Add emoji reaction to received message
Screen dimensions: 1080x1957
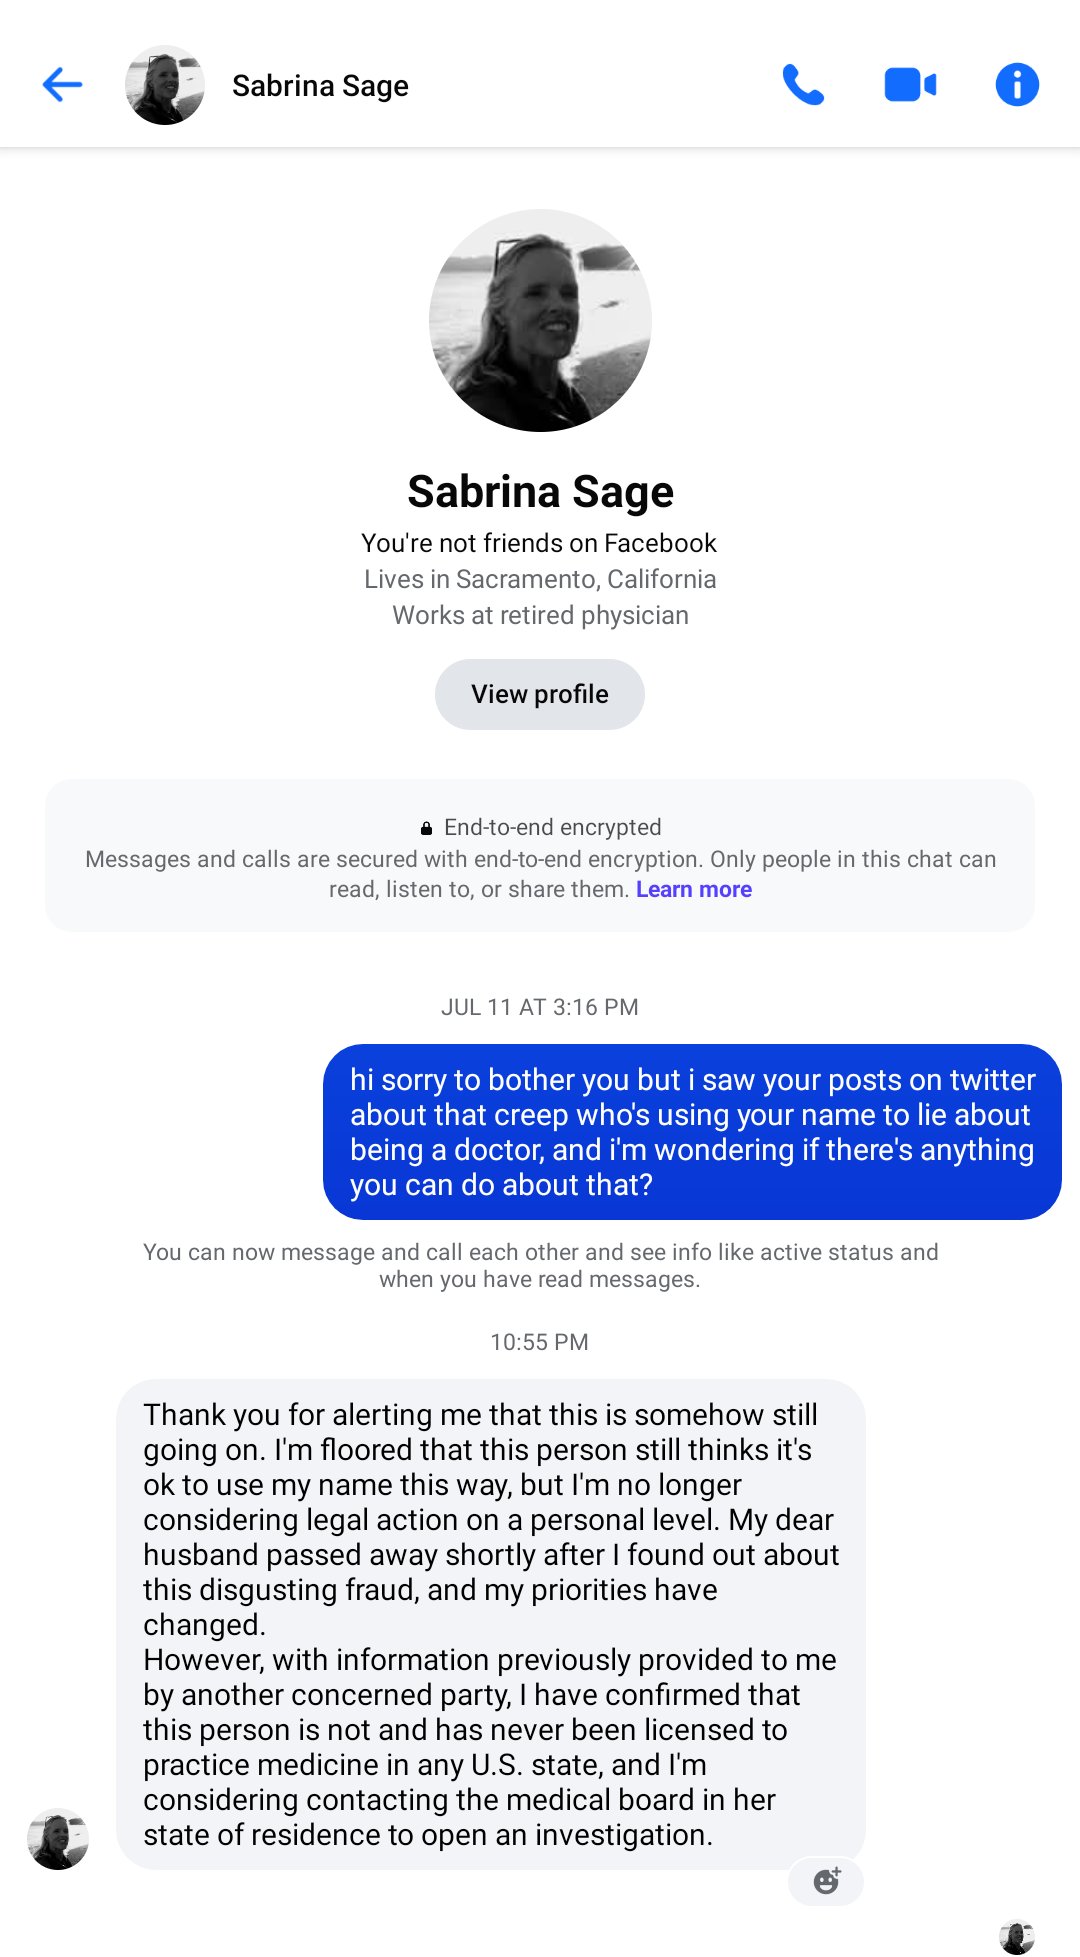826,1881
